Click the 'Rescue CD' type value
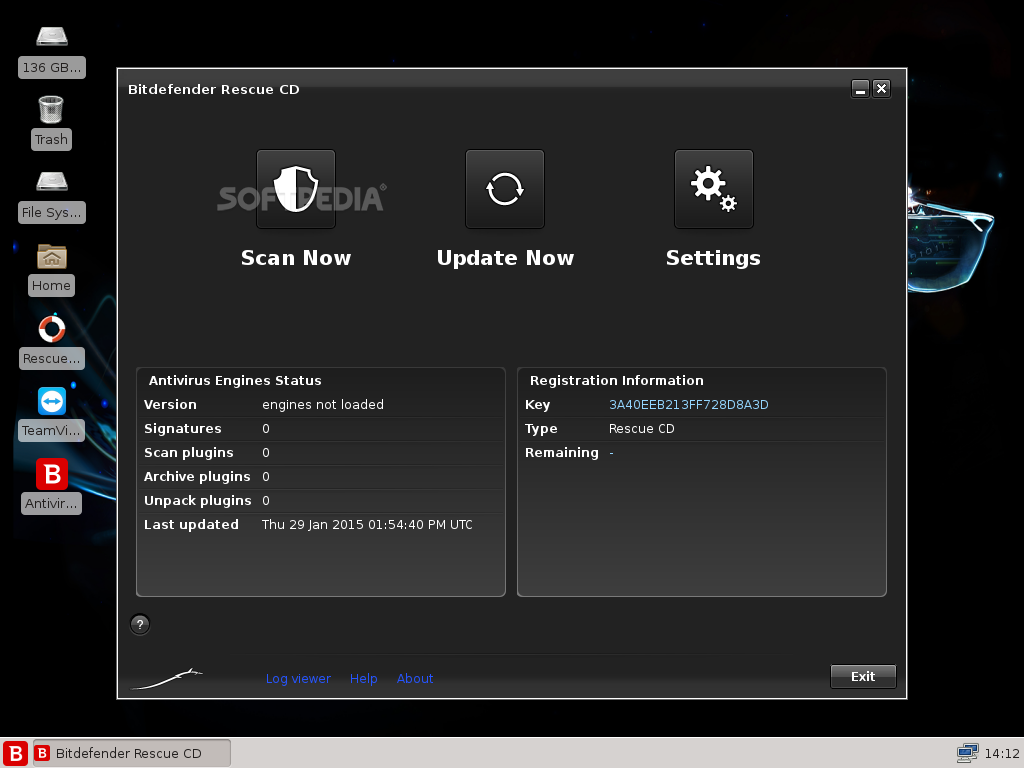The height and width of the screenshot is (768, 1024). (641, 428)
